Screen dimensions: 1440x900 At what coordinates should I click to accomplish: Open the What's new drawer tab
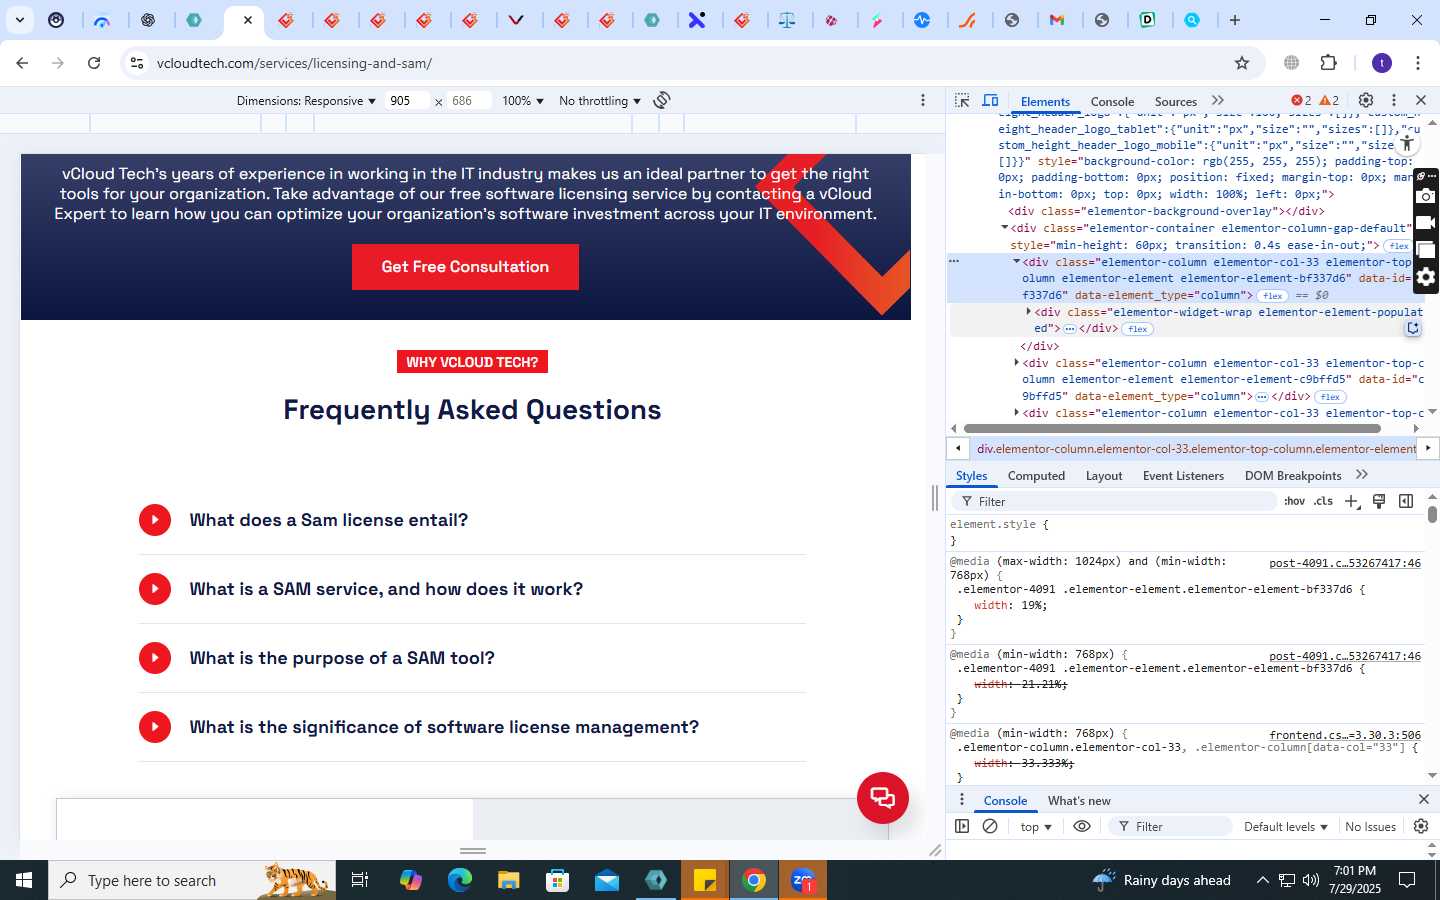coord(1079,801)
